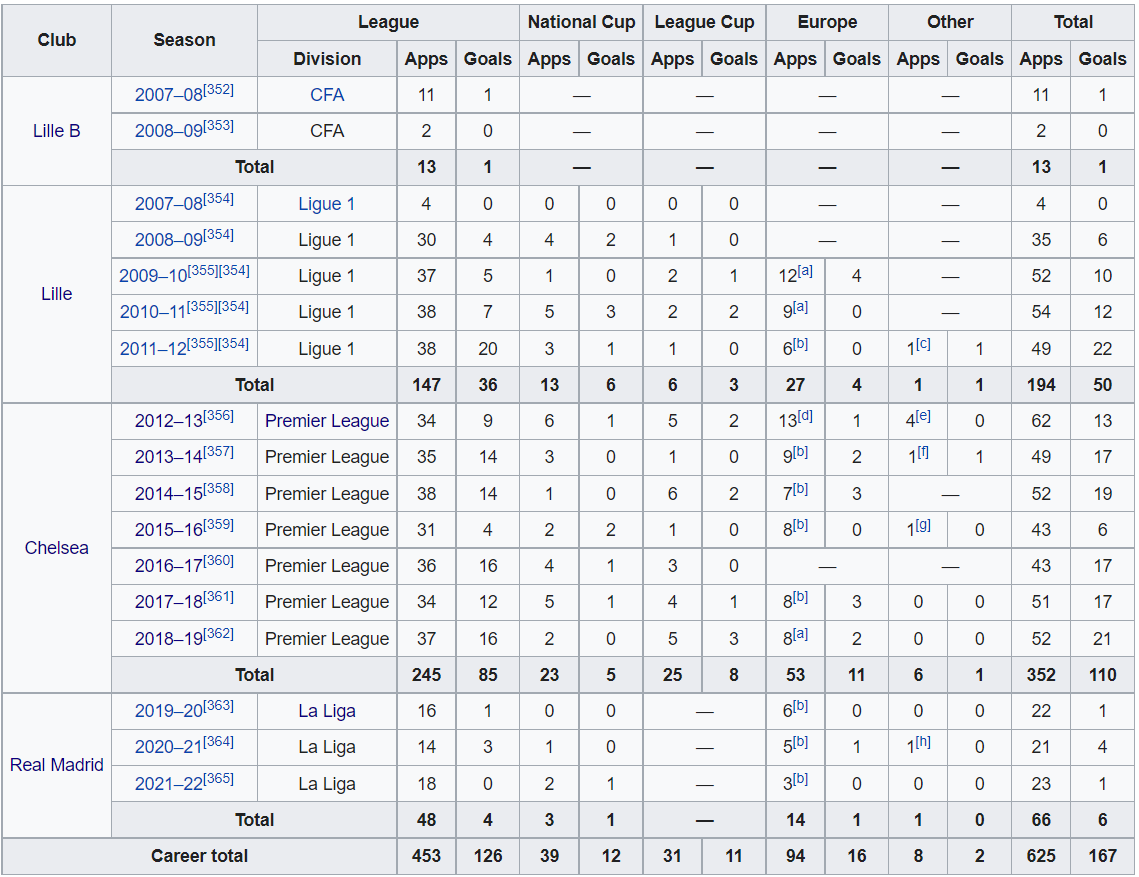Select career league goals value 126

[487, 856]
